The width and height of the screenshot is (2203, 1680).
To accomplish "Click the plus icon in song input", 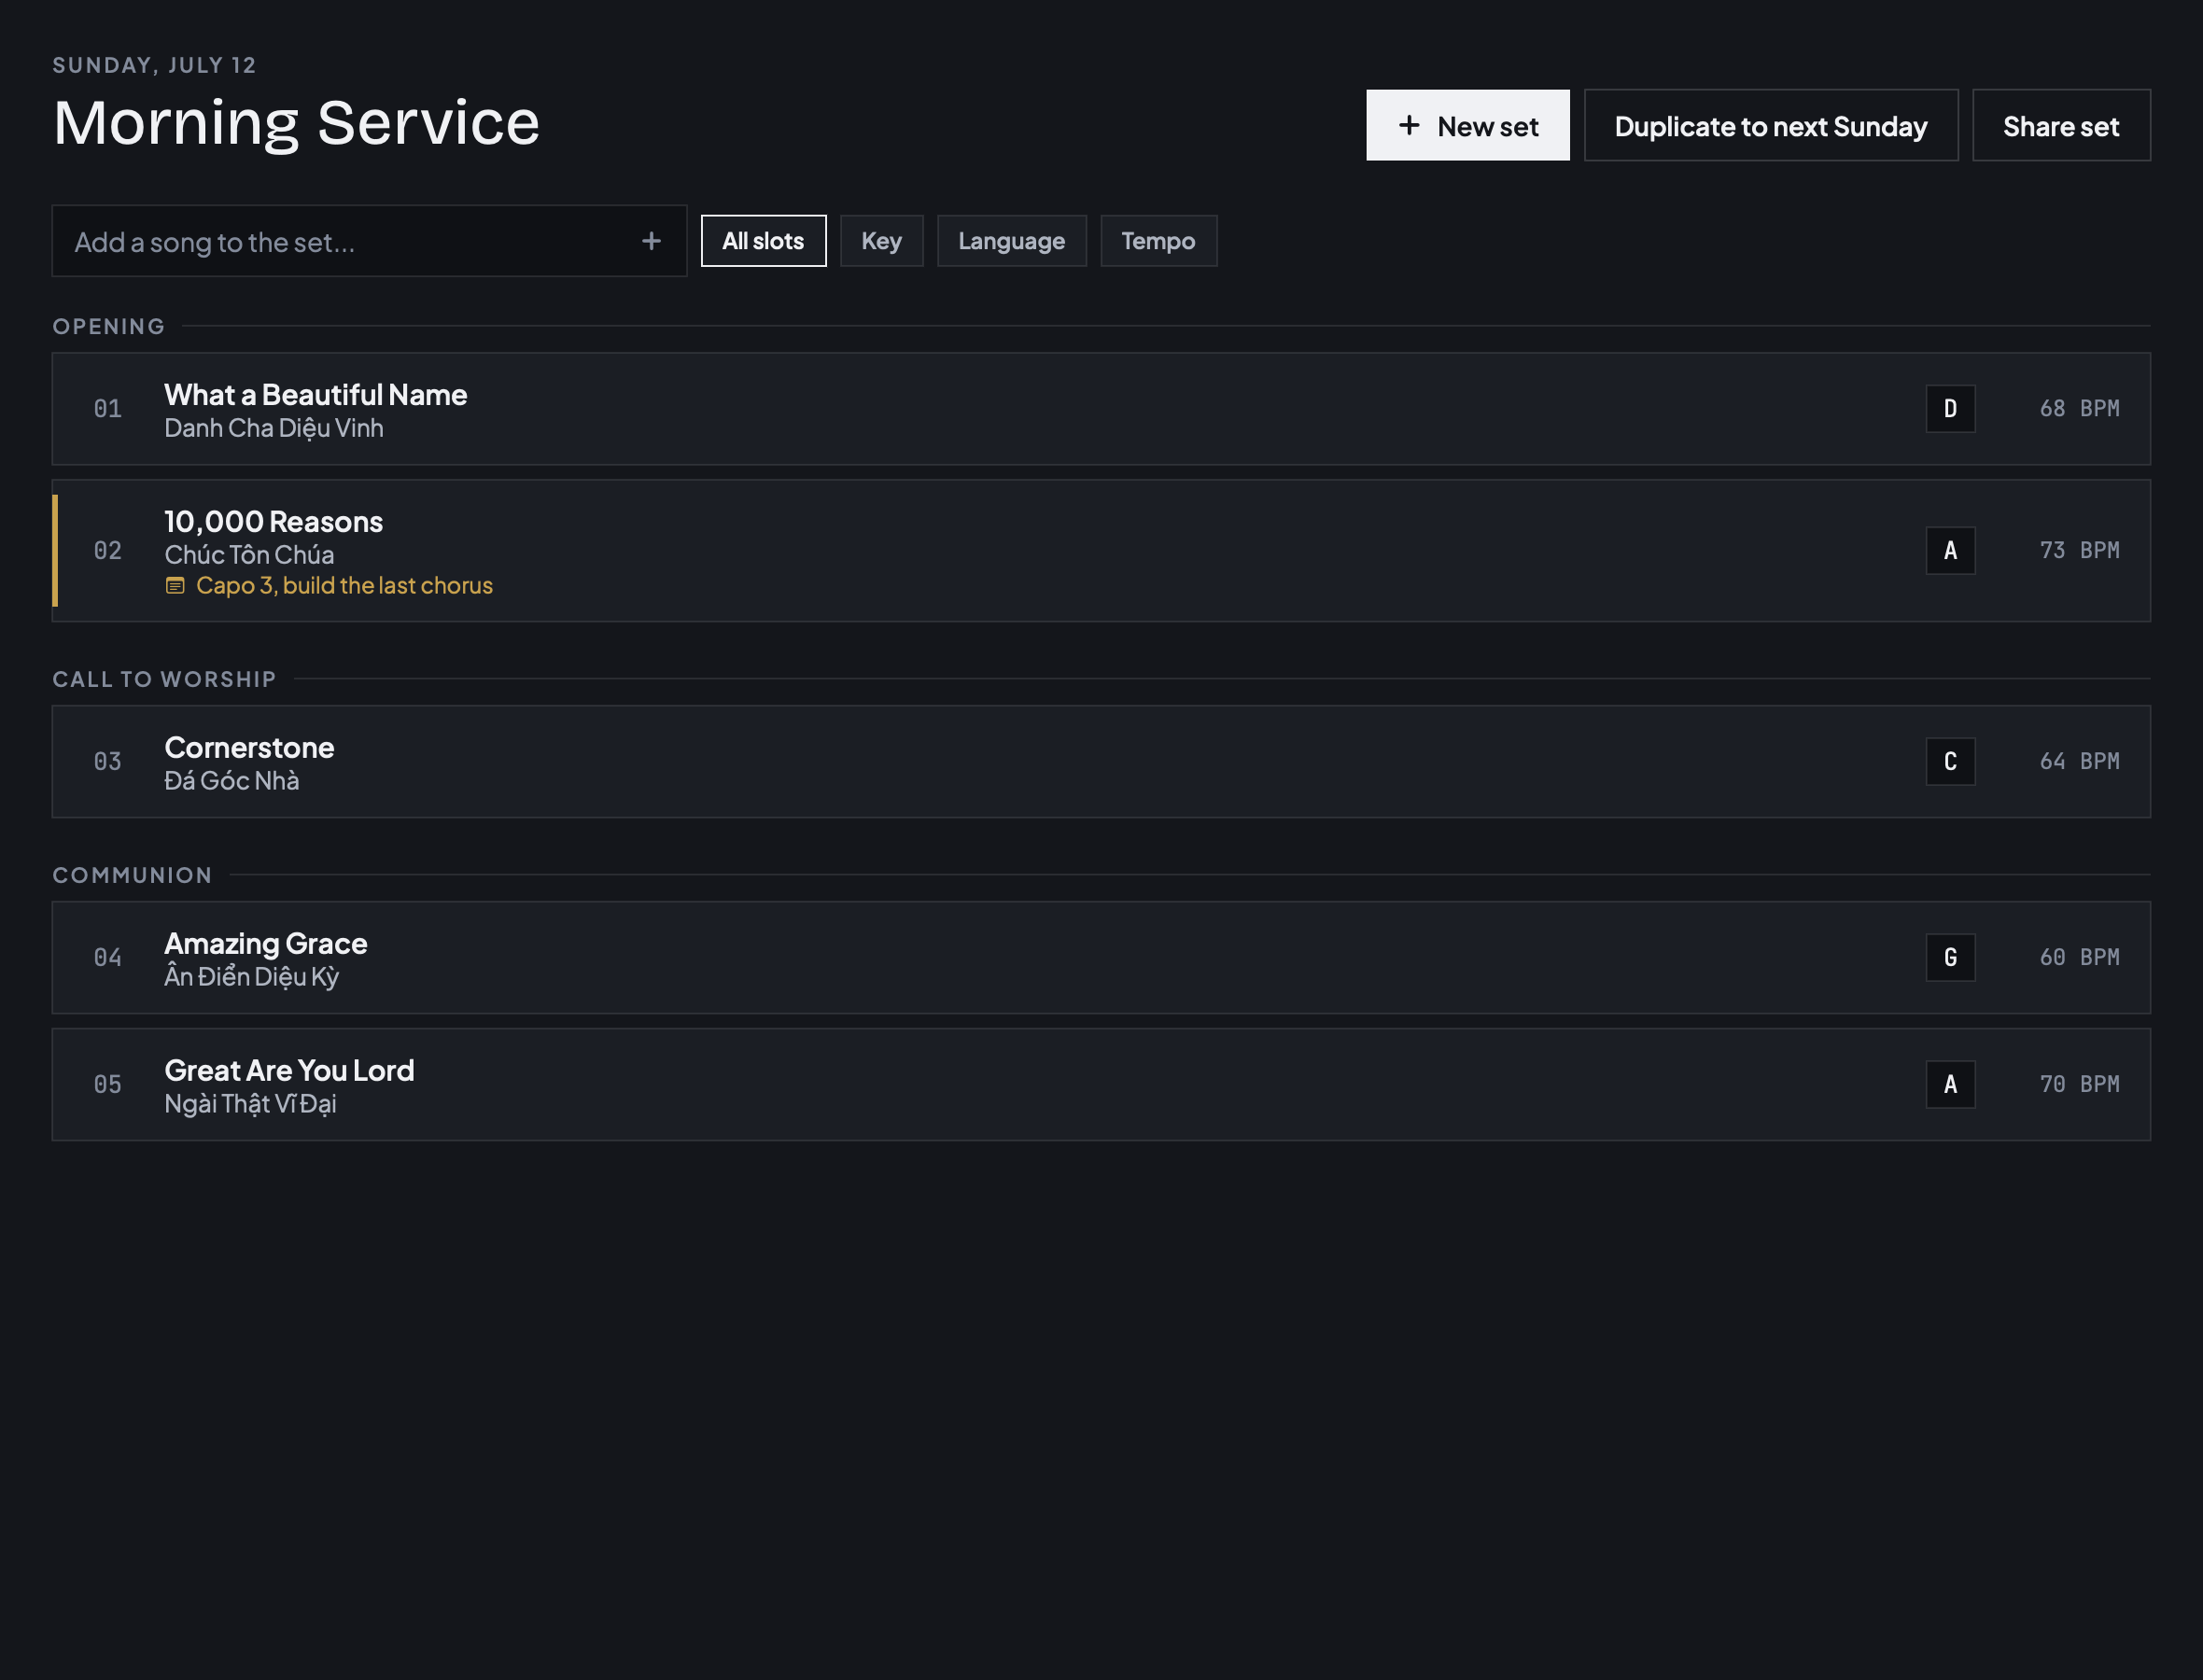I will (651, 241).
